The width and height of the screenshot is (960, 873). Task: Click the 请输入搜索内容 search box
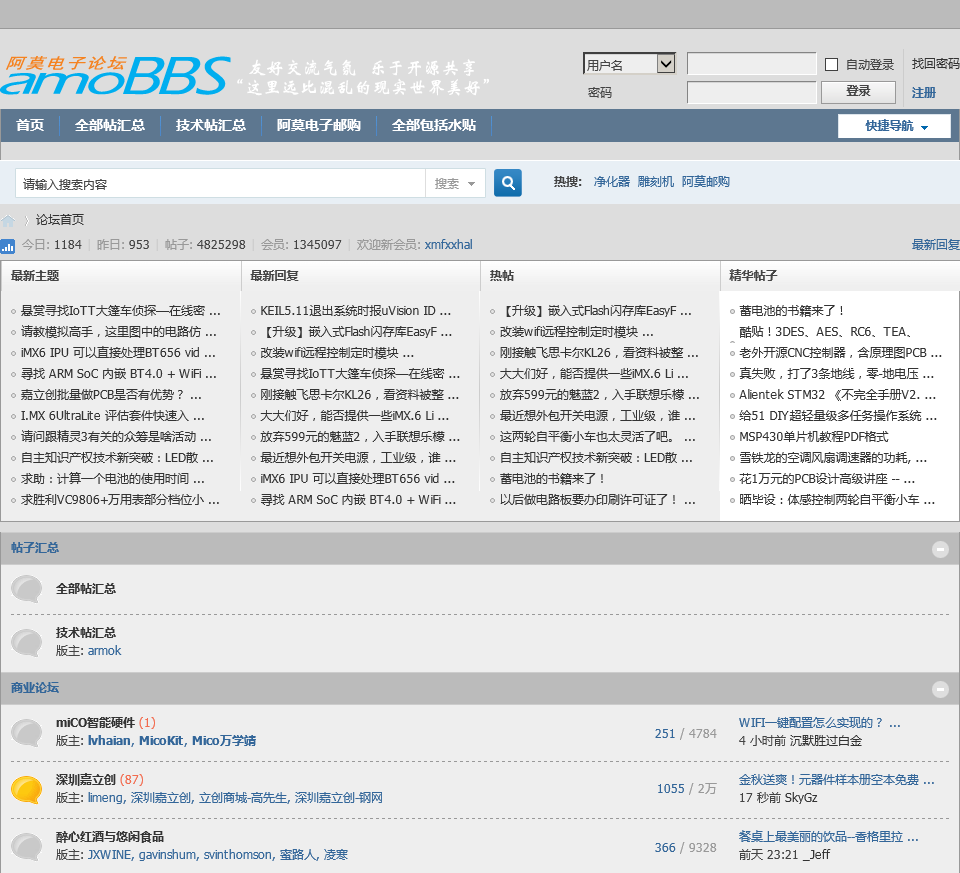[220, 184]
